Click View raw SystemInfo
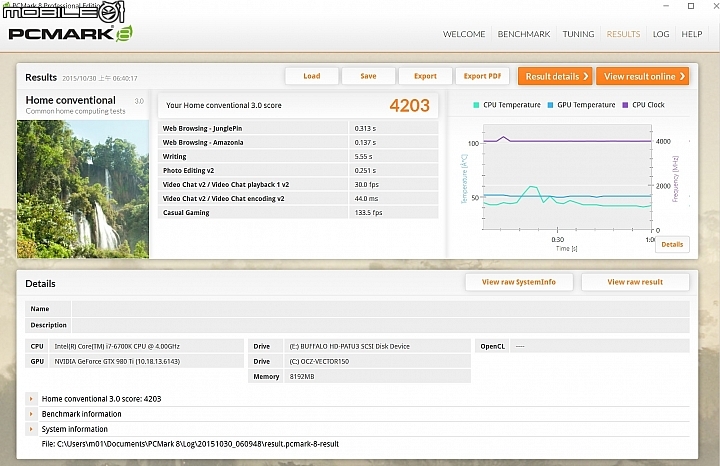This screenshot has width=720, height=466. point(519,282)
